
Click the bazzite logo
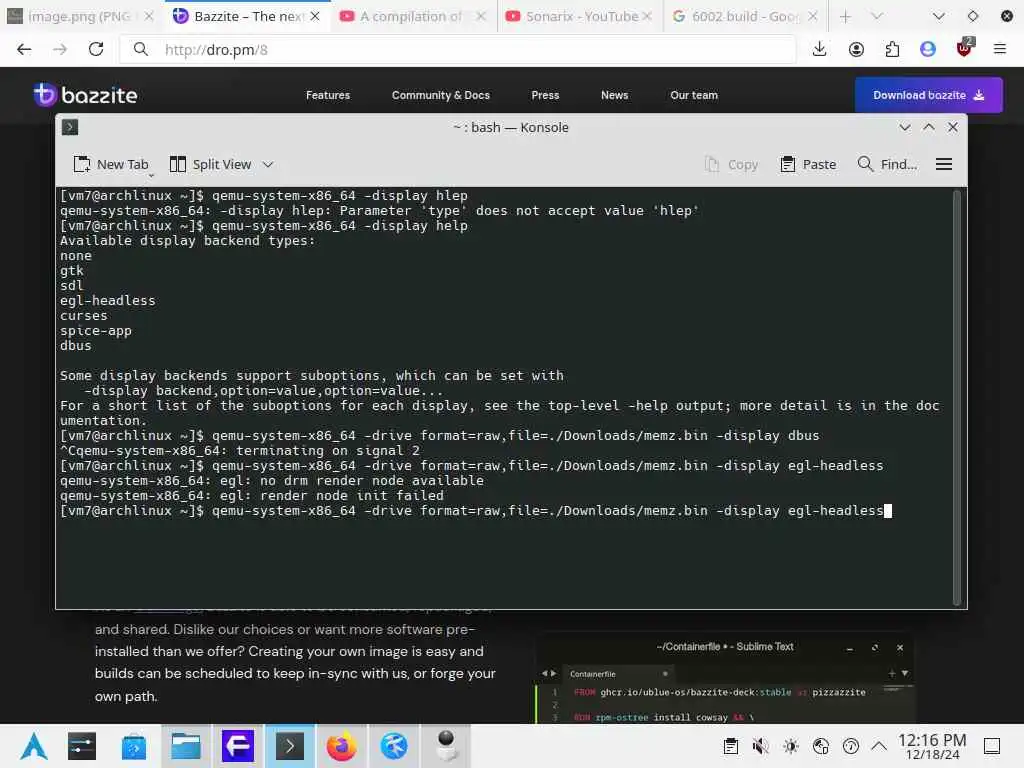(x=86, y=95)
